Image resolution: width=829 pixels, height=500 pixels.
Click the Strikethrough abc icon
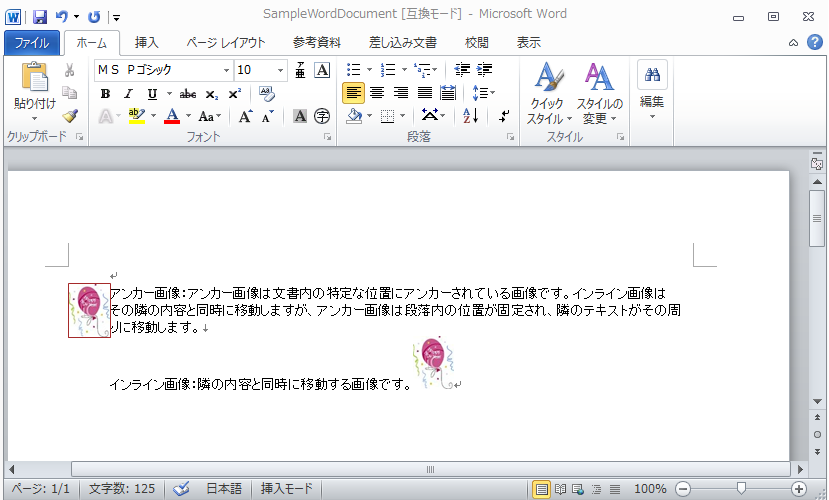pos(188,93)
